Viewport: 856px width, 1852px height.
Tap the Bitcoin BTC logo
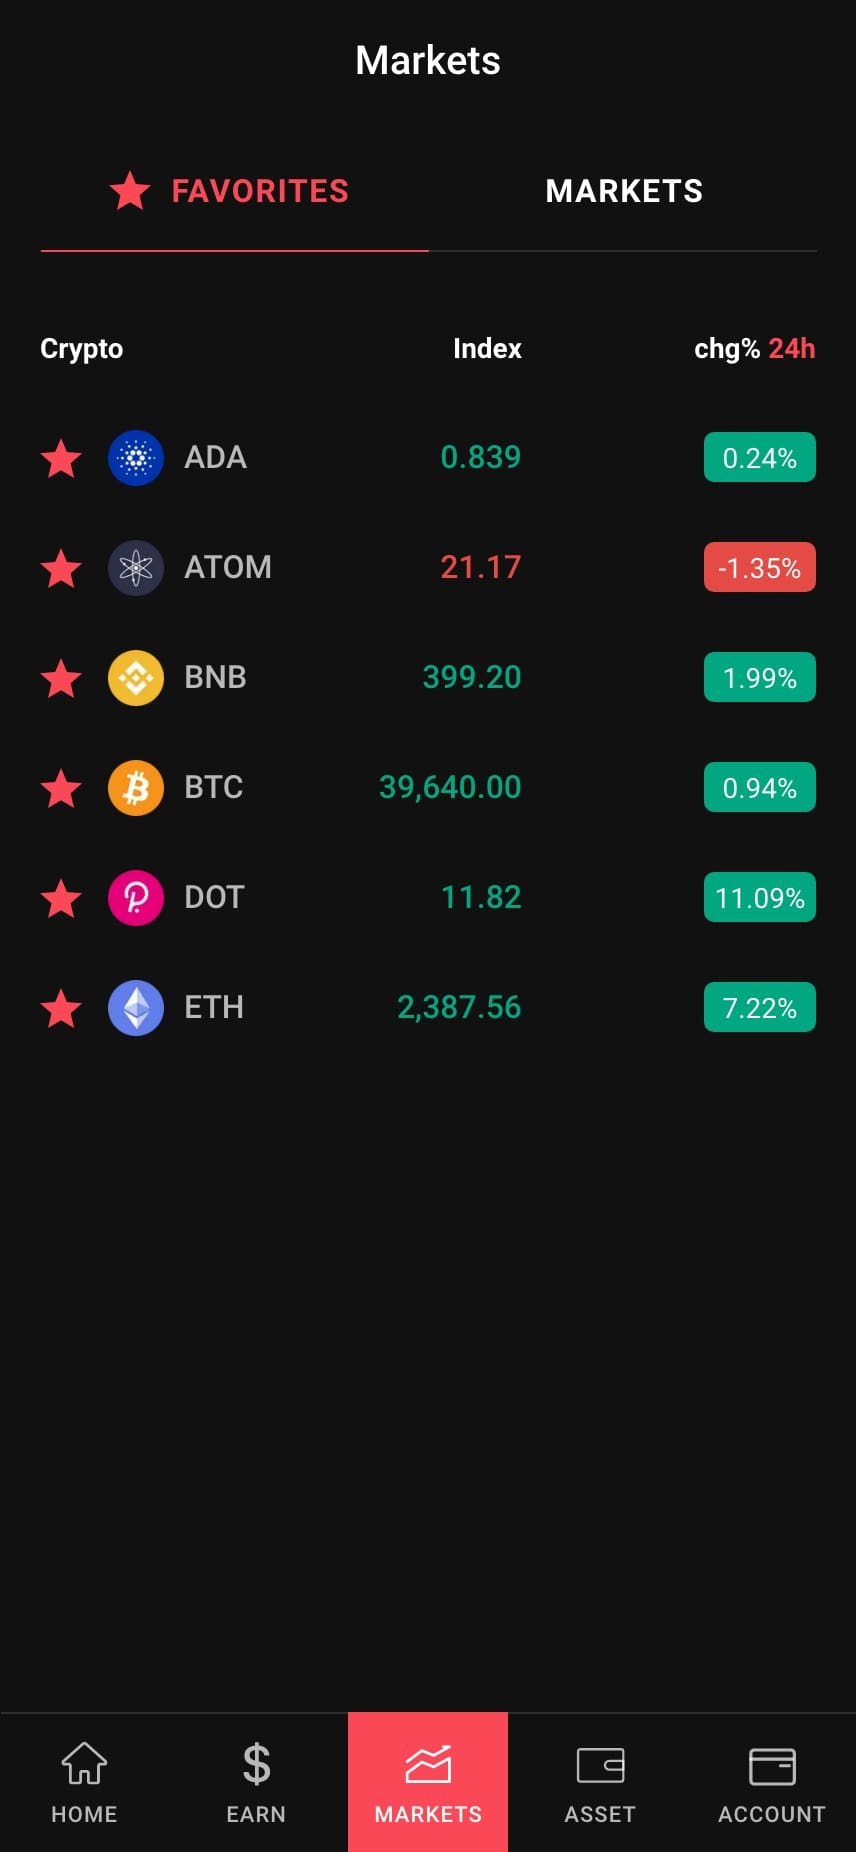coord(136,788)
